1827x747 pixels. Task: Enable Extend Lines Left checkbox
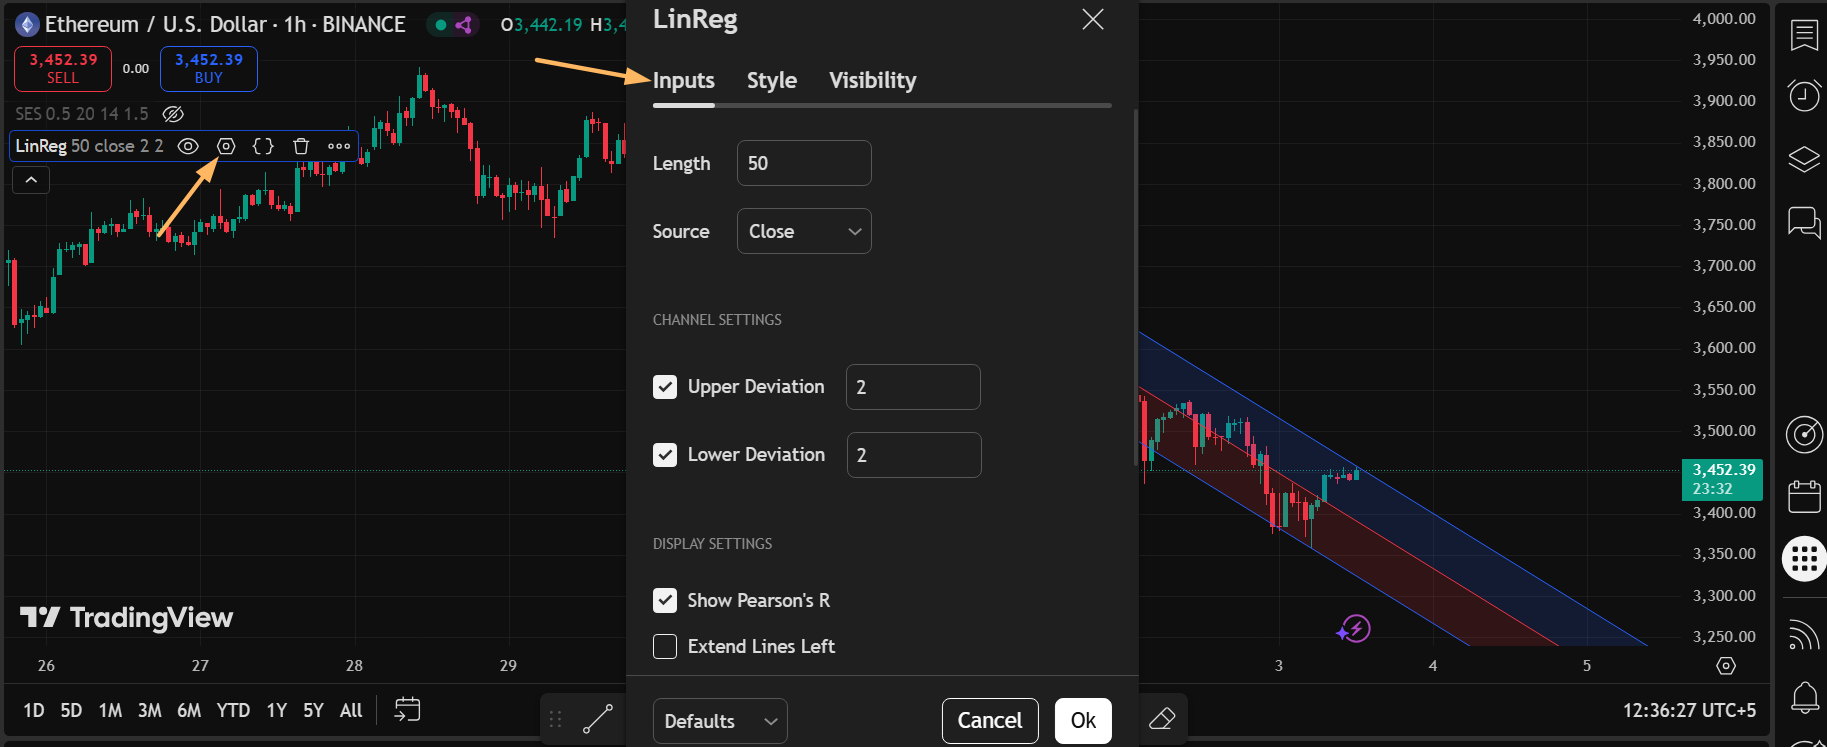[x=665, y=647]
